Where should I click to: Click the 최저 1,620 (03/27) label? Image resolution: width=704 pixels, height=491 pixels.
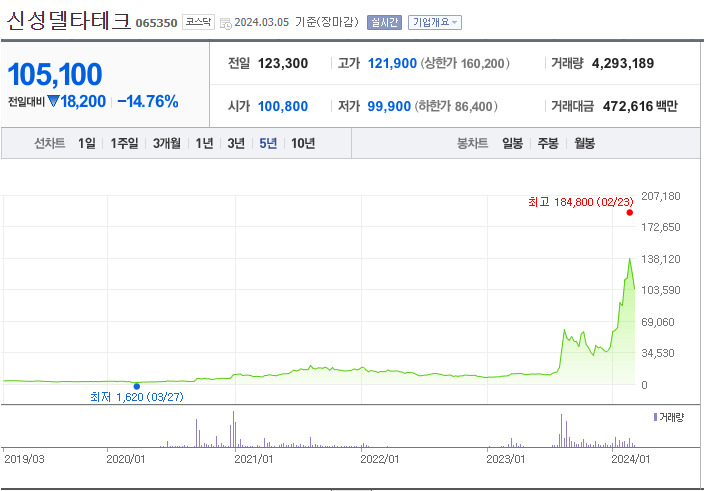(136, 397)
